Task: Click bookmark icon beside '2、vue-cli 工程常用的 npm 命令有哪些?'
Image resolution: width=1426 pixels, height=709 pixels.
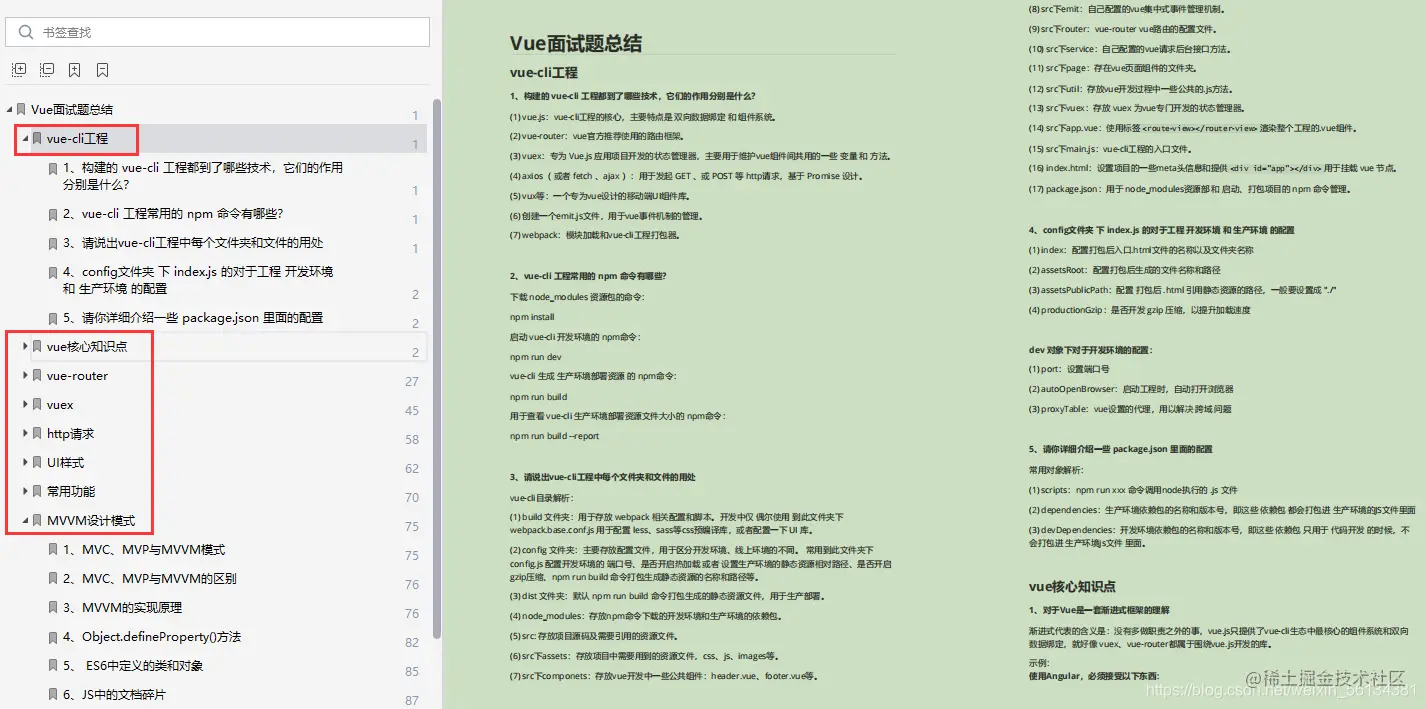Action: click(53, 213)
